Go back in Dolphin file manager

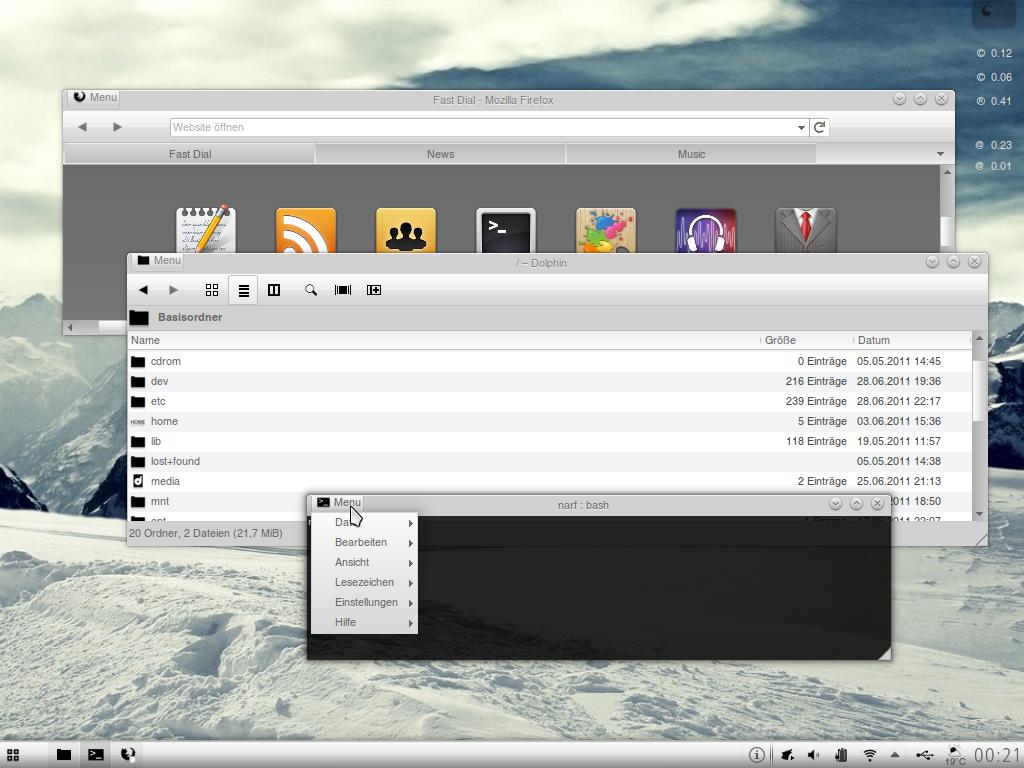[143, 290]
